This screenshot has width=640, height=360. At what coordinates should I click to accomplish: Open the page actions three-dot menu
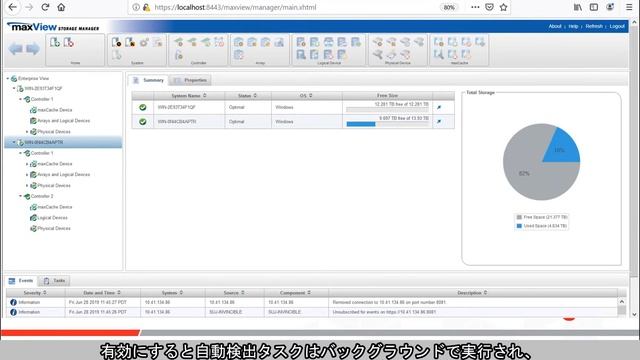475,7
